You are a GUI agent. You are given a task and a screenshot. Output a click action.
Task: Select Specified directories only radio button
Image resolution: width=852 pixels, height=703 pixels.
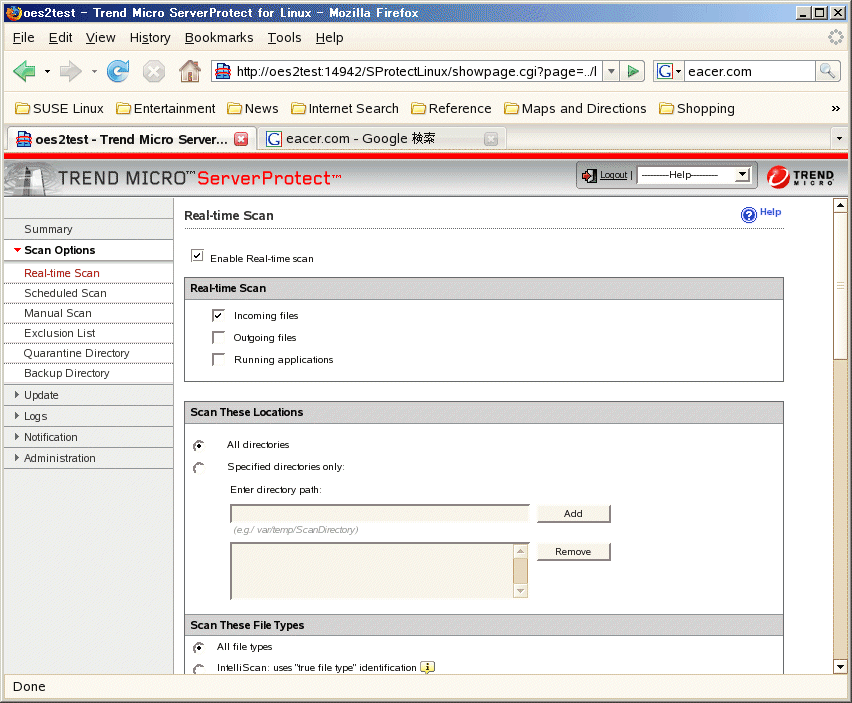click(199, 467)
